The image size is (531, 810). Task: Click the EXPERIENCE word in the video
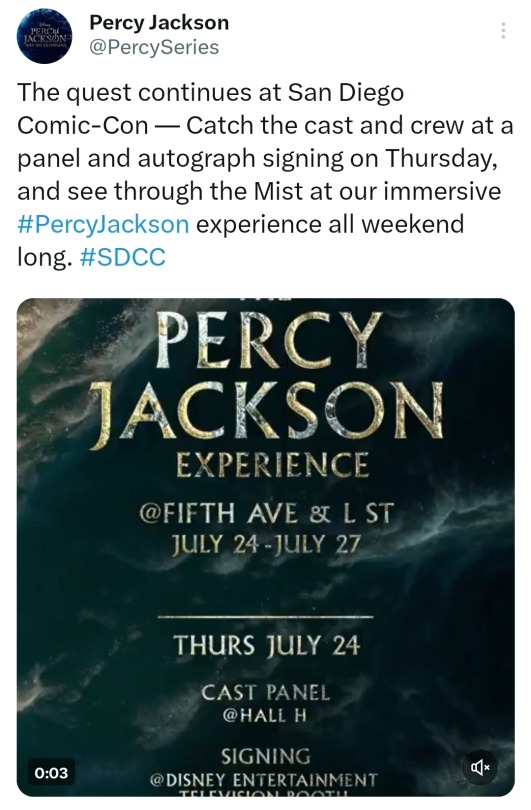273,465
